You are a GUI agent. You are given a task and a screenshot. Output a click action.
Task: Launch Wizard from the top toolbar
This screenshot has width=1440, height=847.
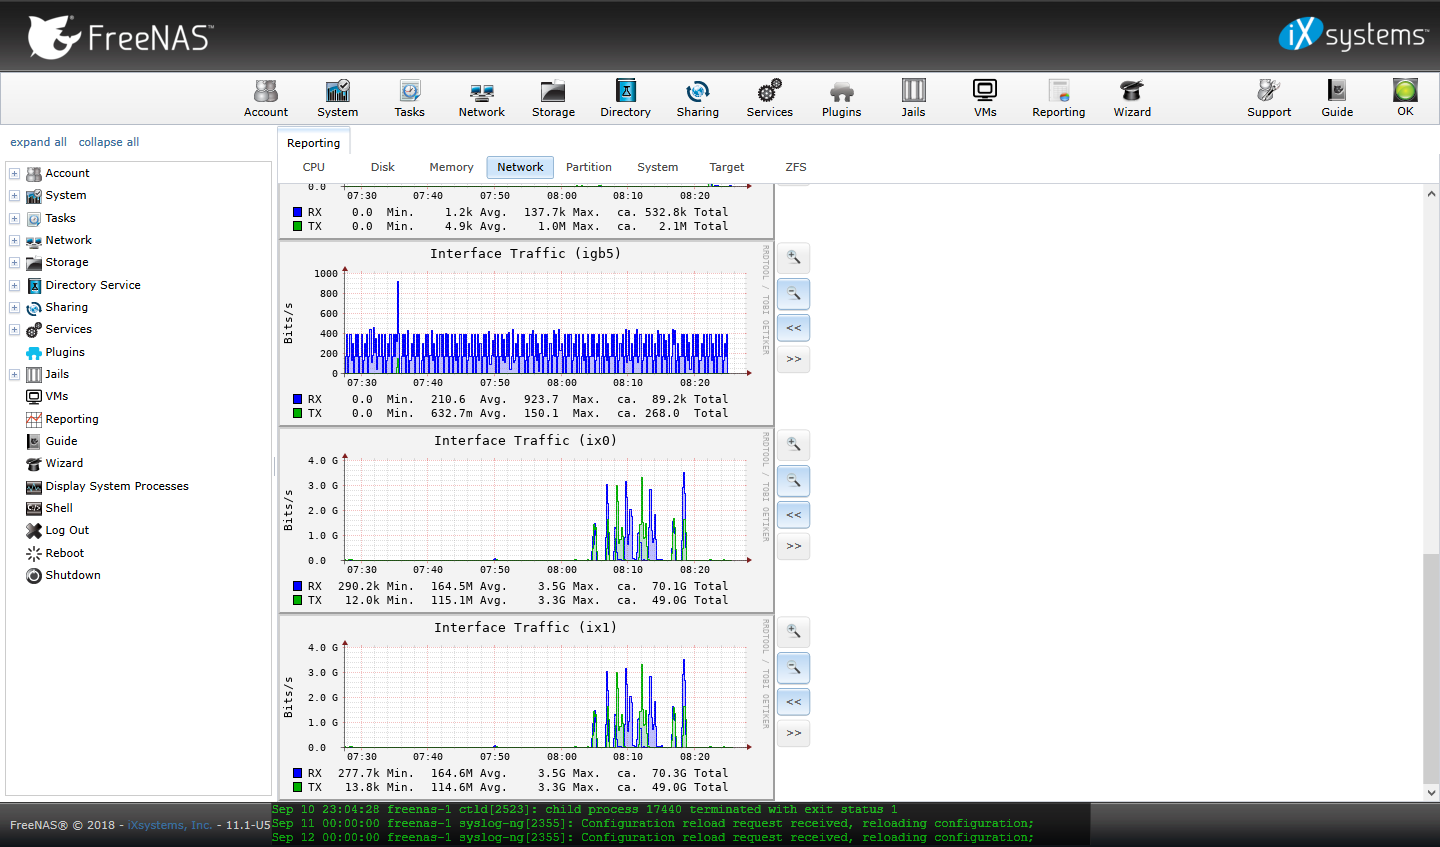[x=1132, y=98]
